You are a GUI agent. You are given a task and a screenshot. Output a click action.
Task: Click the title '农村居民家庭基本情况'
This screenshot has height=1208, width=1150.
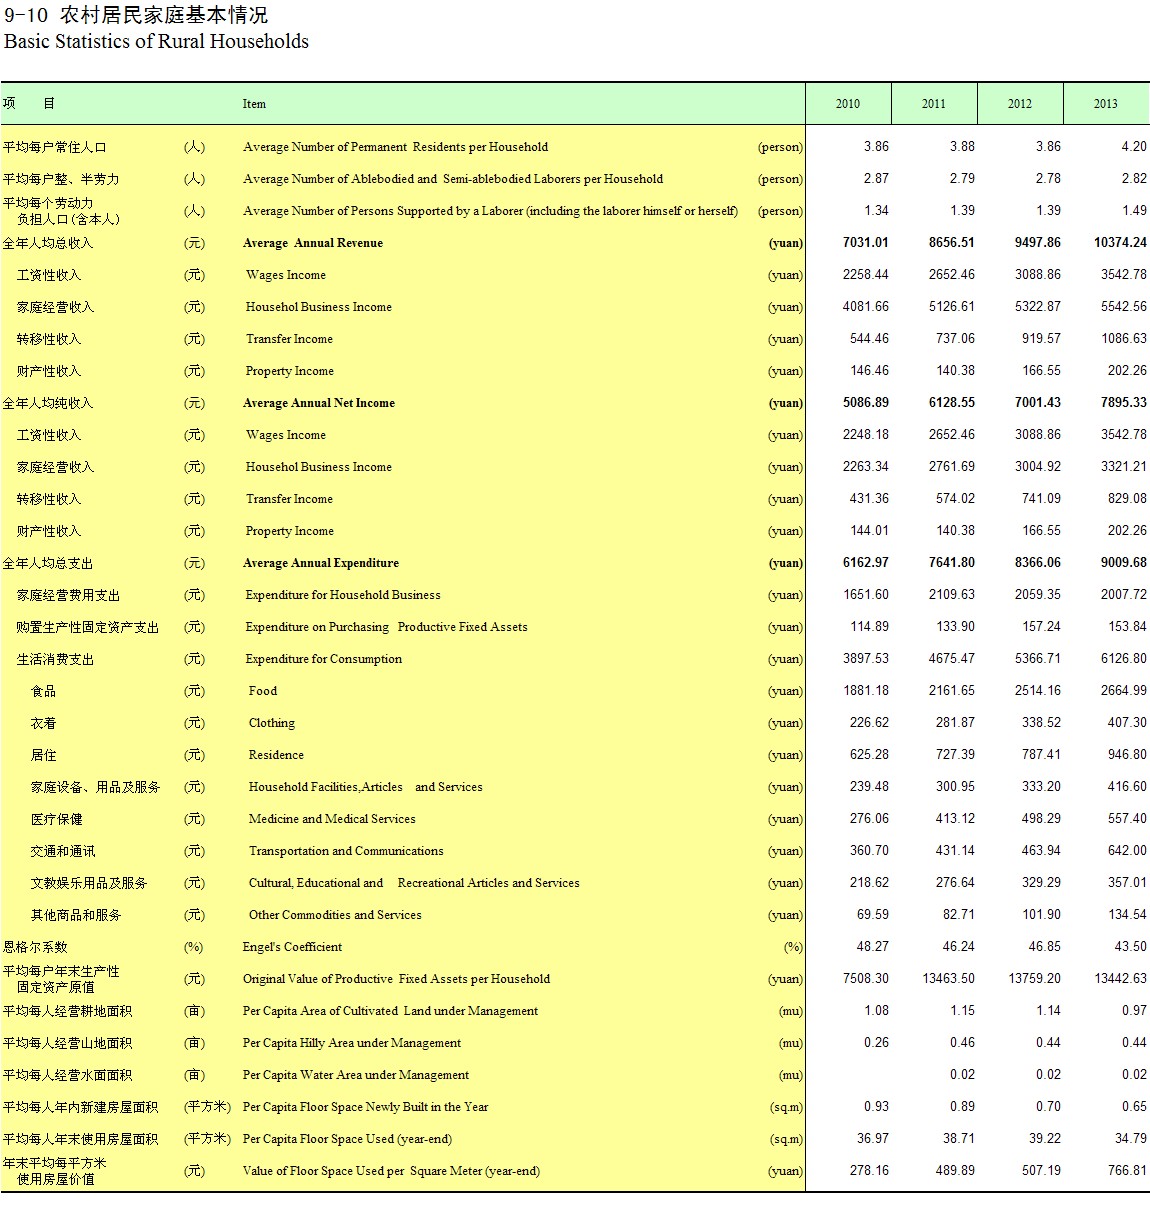[163, 15]
